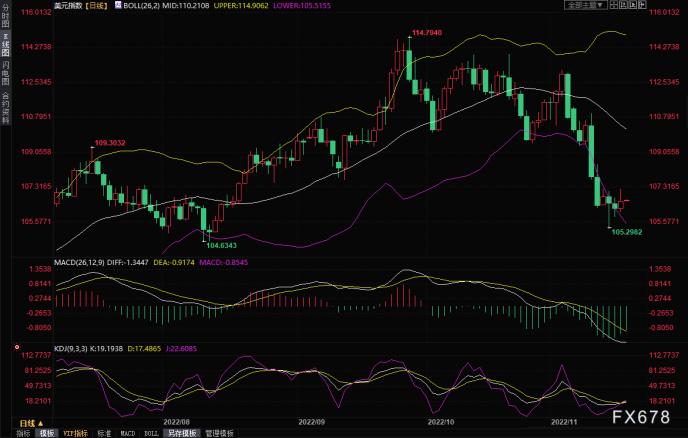Click the K:19.1938 value
Viewport: 688px width, 438px height.
(106, 349)
